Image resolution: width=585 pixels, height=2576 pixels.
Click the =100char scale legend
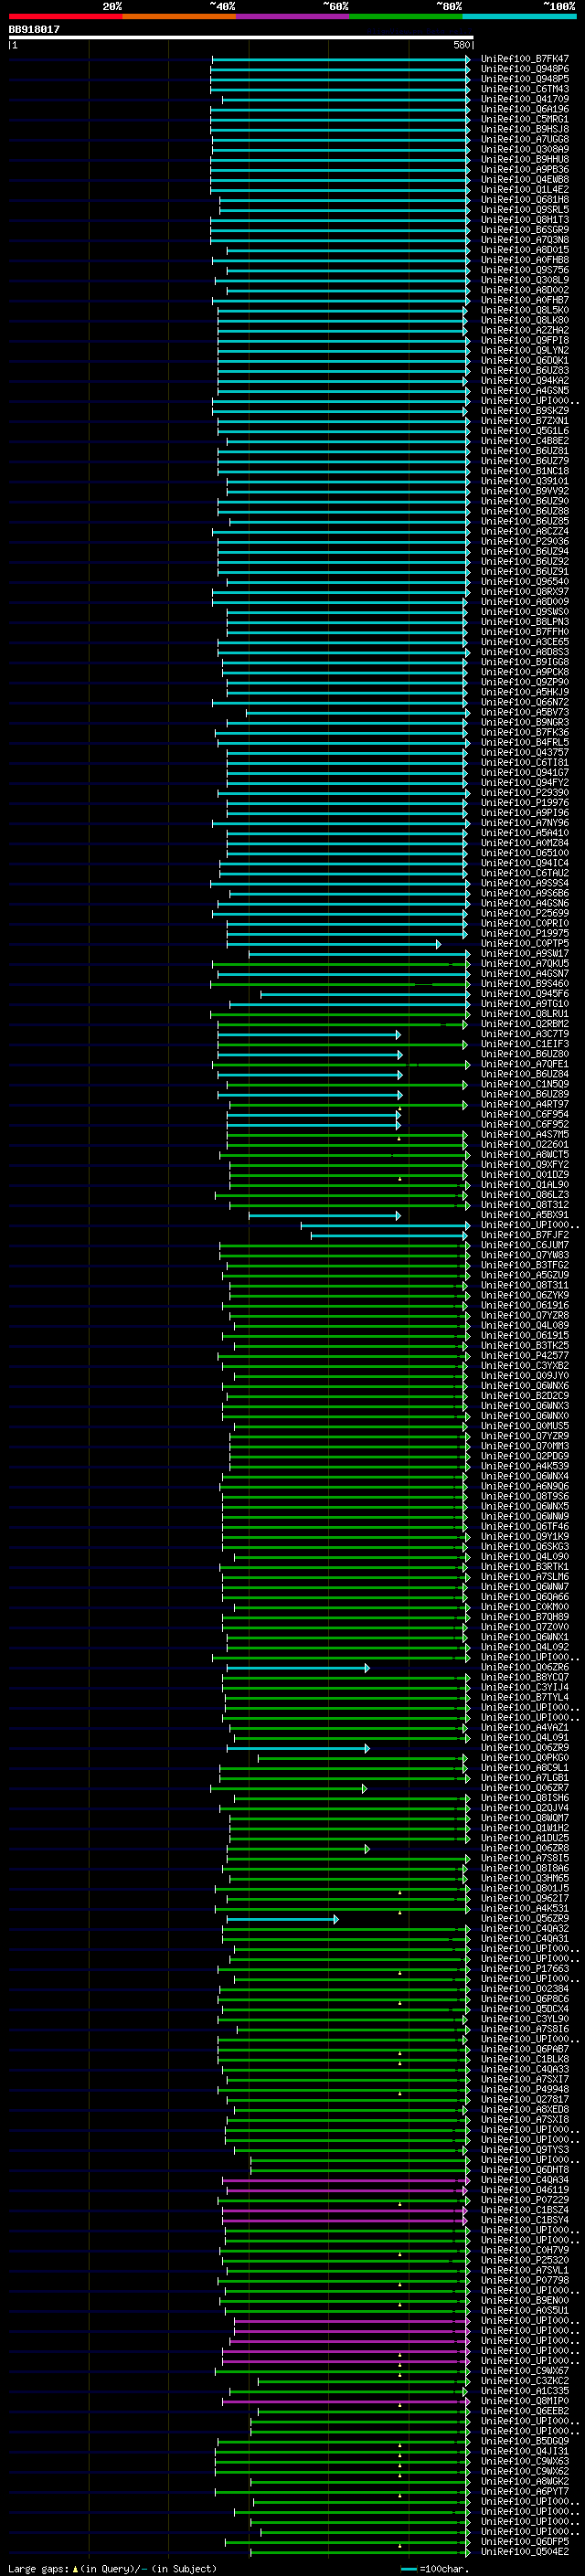pos(435,2568)
